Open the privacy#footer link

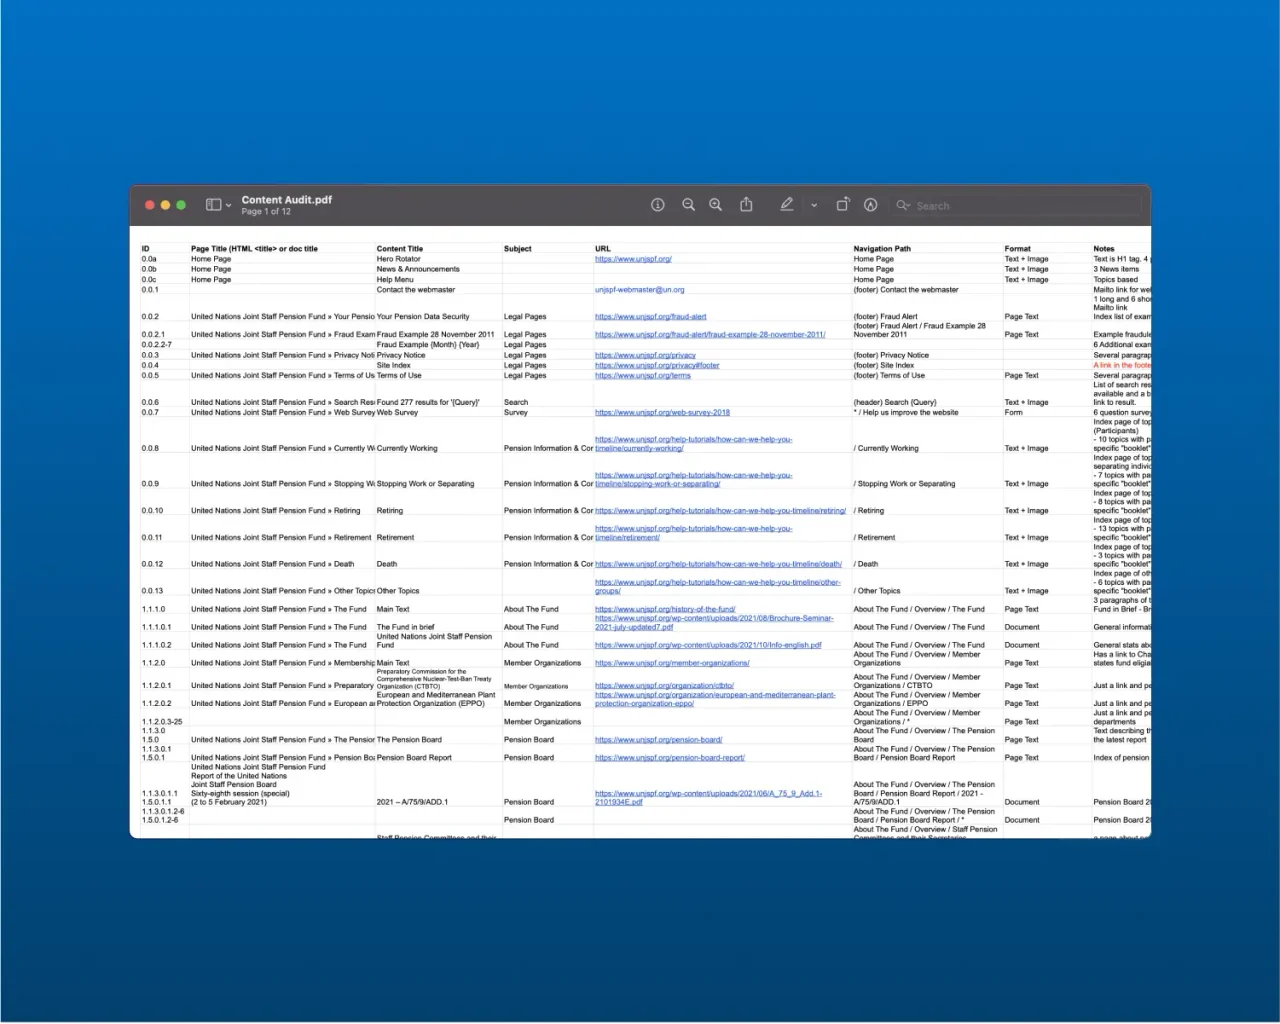(657, 366)
